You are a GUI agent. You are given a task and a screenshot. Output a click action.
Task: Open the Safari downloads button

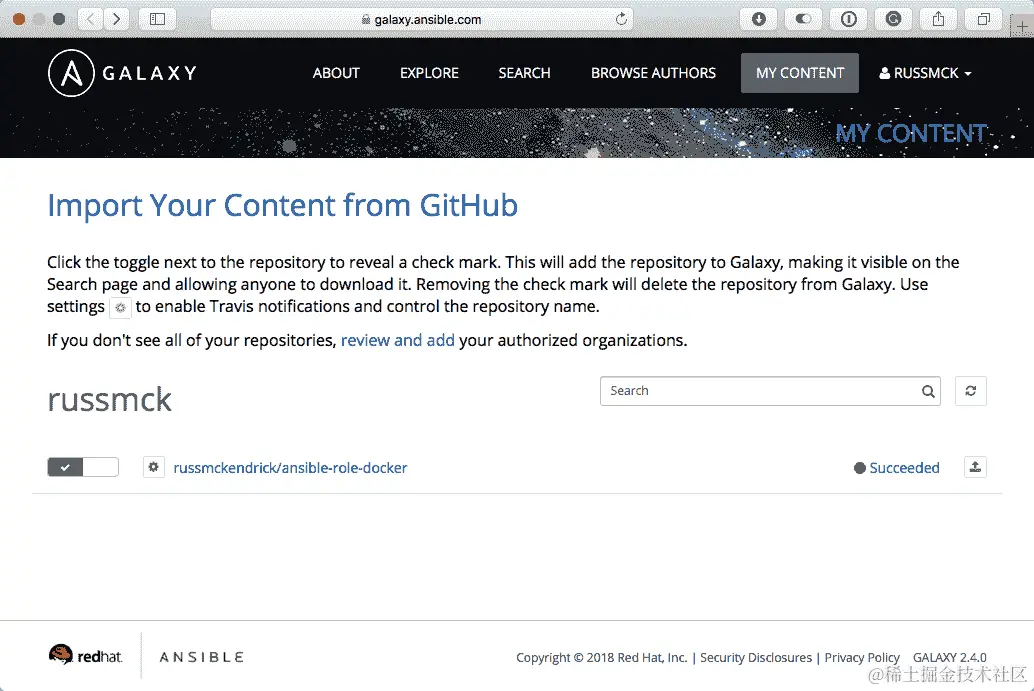point(758,18)
